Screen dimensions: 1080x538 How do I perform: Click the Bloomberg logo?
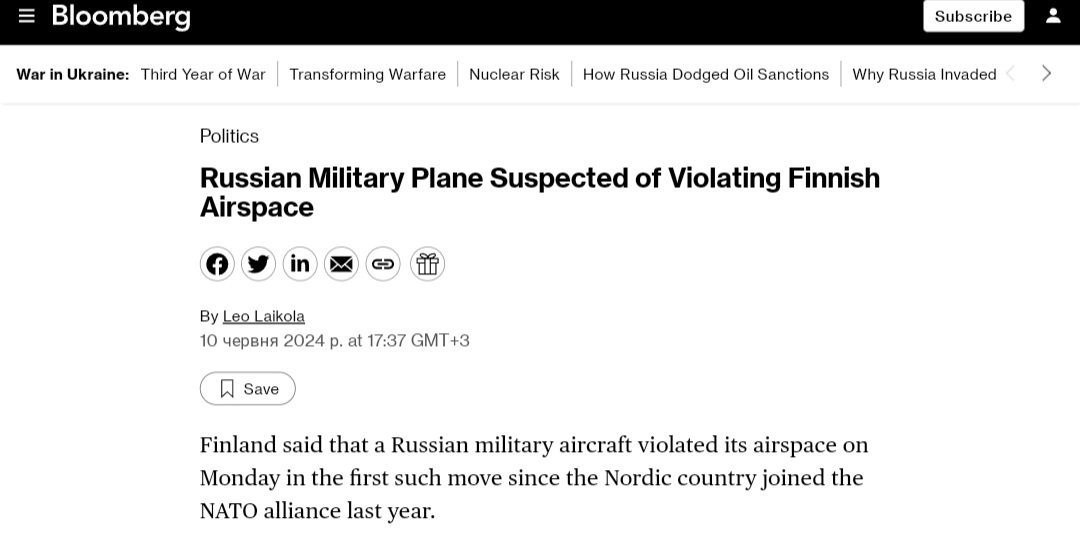121,16
